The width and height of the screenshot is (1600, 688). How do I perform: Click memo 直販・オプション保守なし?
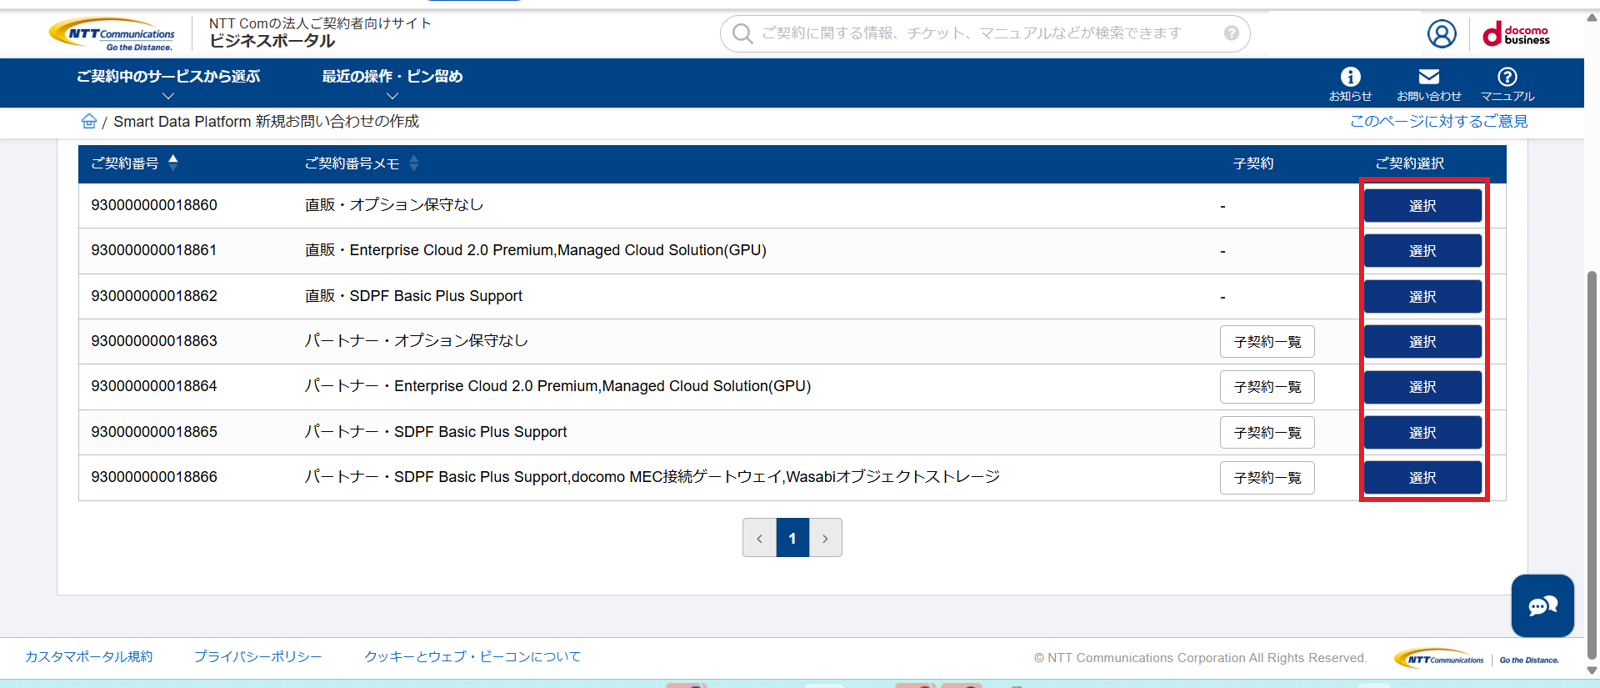point(394,205)
